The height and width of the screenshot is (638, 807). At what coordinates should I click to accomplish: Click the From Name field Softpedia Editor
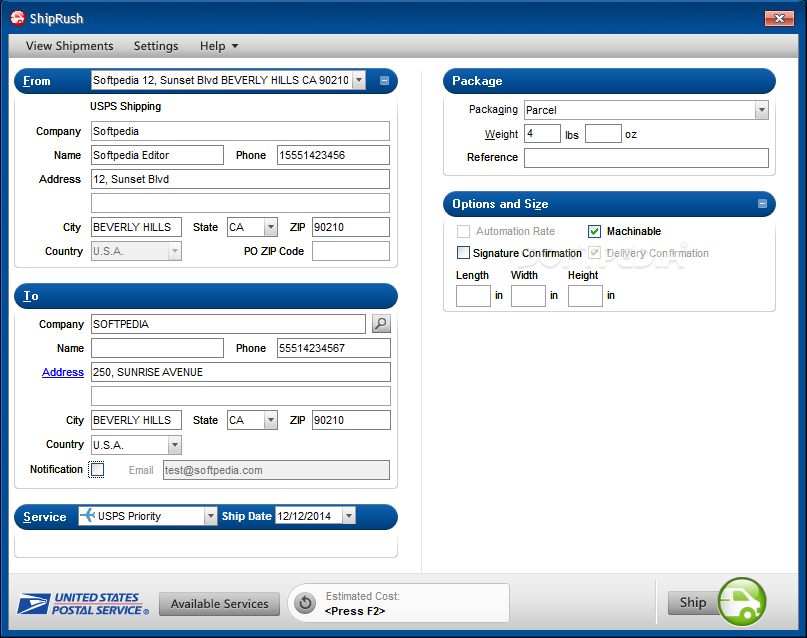point(157,155)
